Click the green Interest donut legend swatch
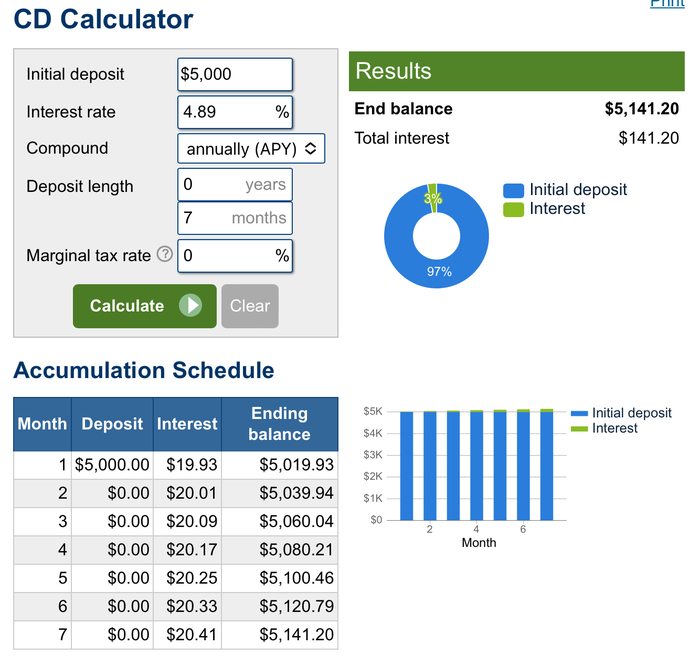The image size is (690, 667). tap(514, 209)
